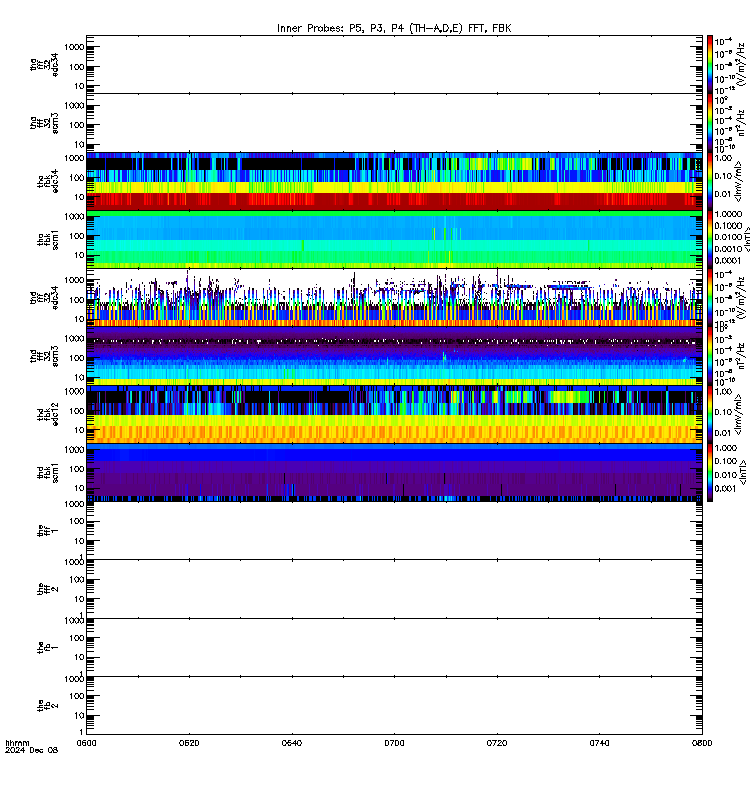Click the 1000 y-axis tick of tha fbk edc34
The image size is (750, 800).
pyautogui.click(x=74, y=158)
